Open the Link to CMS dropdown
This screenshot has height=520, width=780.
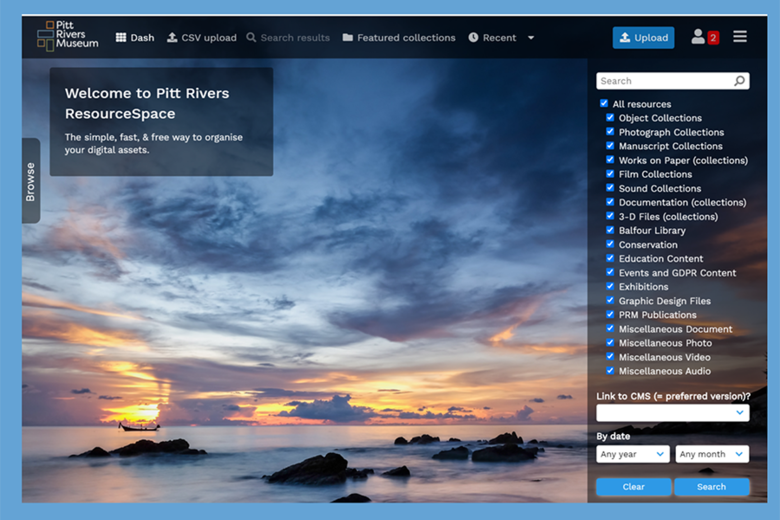click(x=673, y=413)
